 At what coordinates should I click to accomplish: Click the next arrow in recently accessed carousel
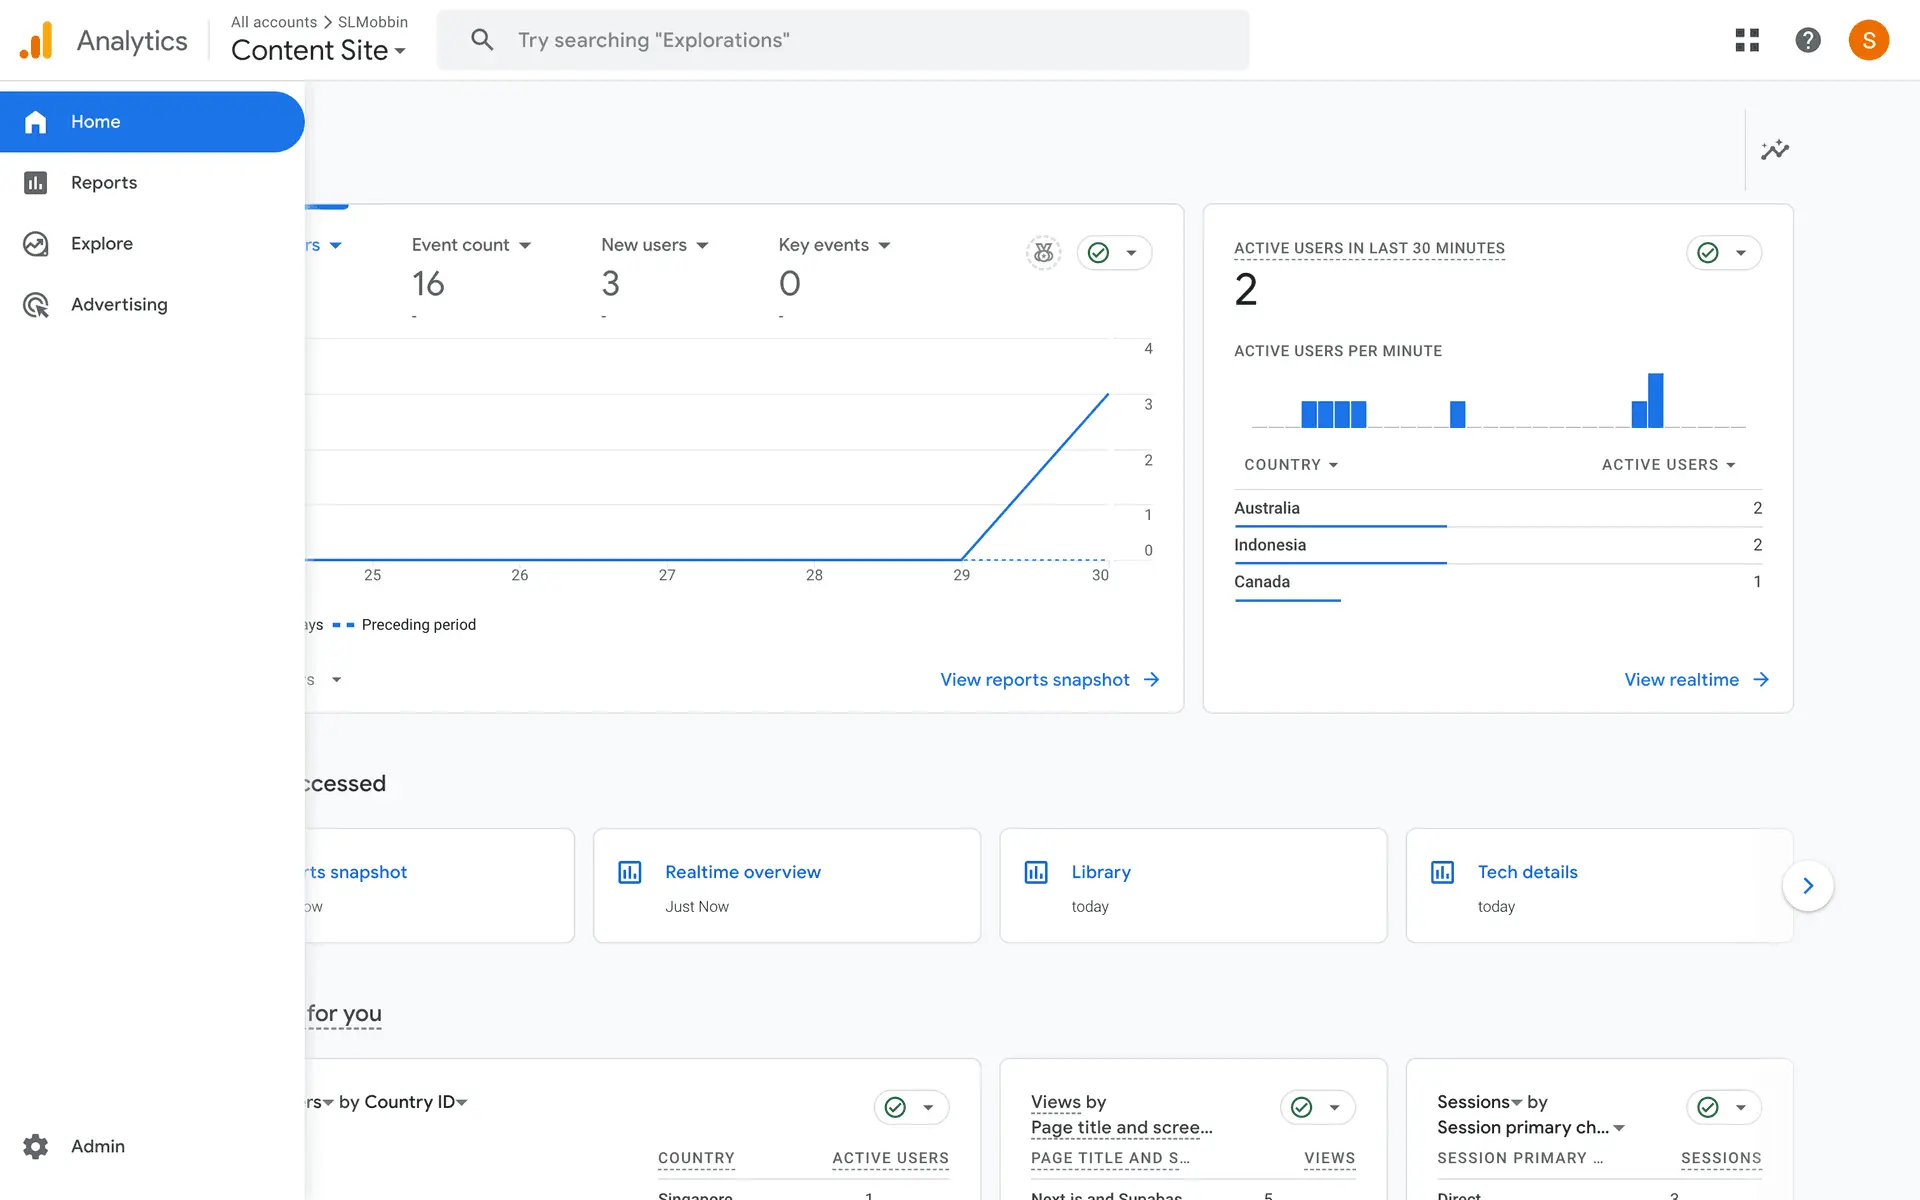[x=1807, y=886]
